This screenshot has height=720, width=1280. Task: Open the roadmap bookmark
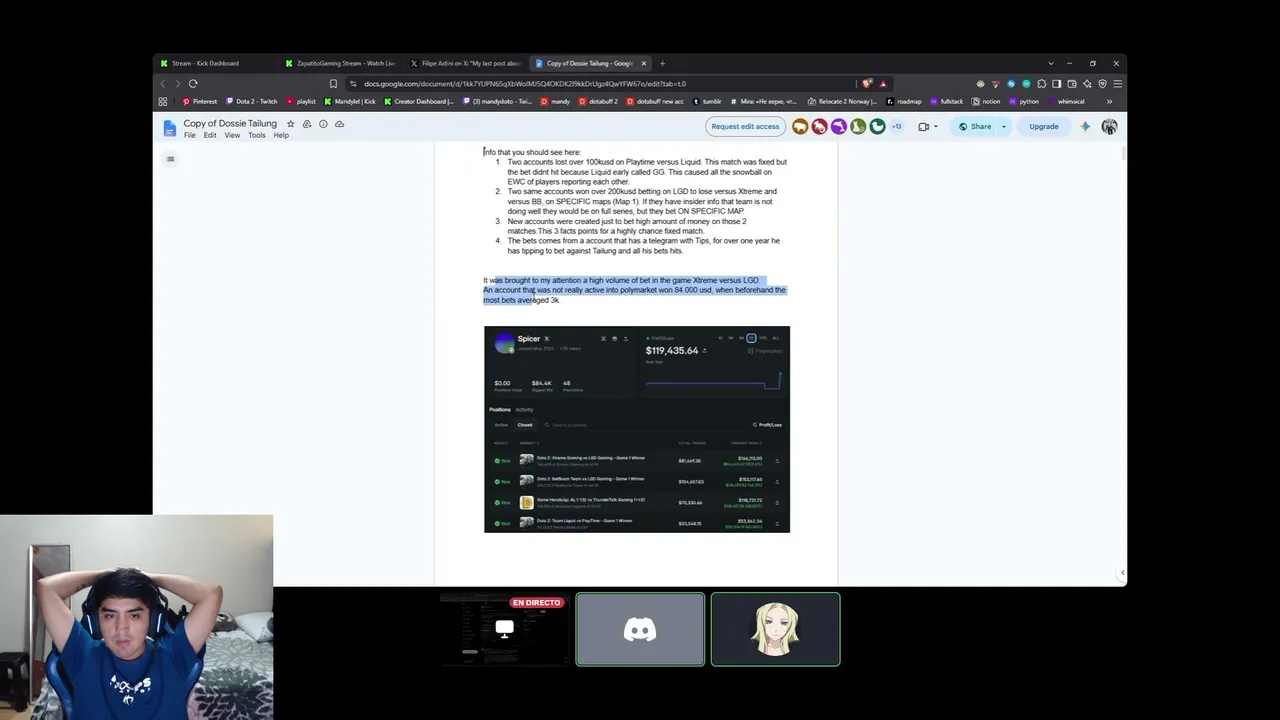click(904, 101)
